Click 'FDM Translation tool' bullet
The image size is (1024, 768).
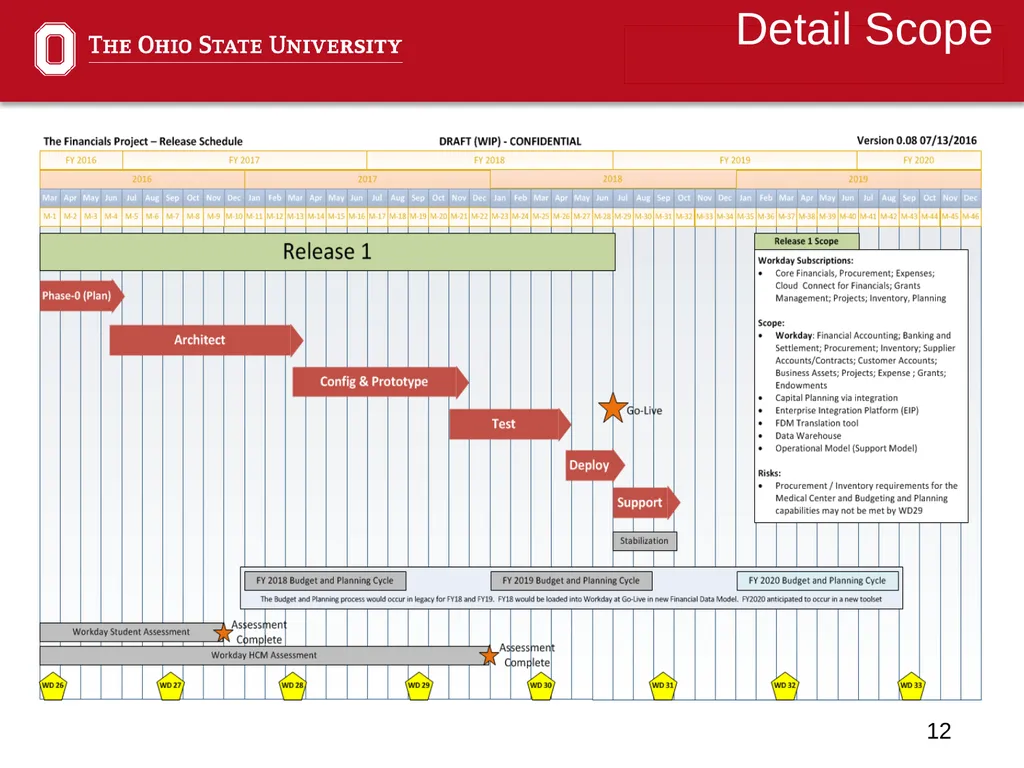coord(816,423)
